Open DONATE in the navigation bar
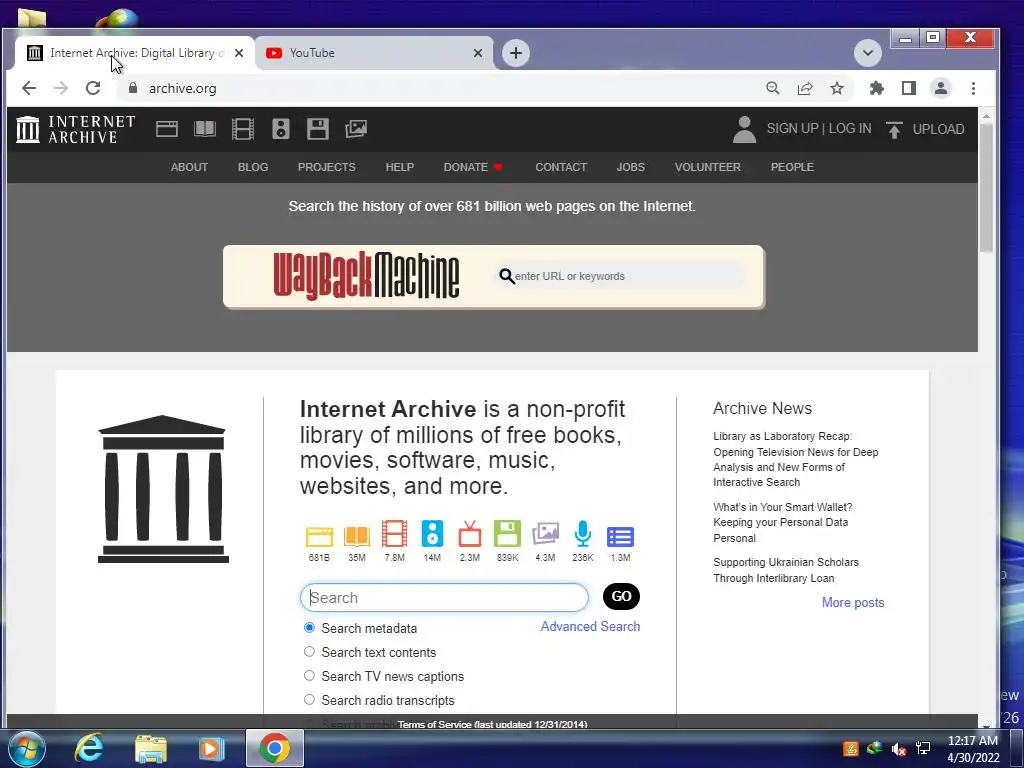The image size is (1024, 768). [x=473, y=167]
